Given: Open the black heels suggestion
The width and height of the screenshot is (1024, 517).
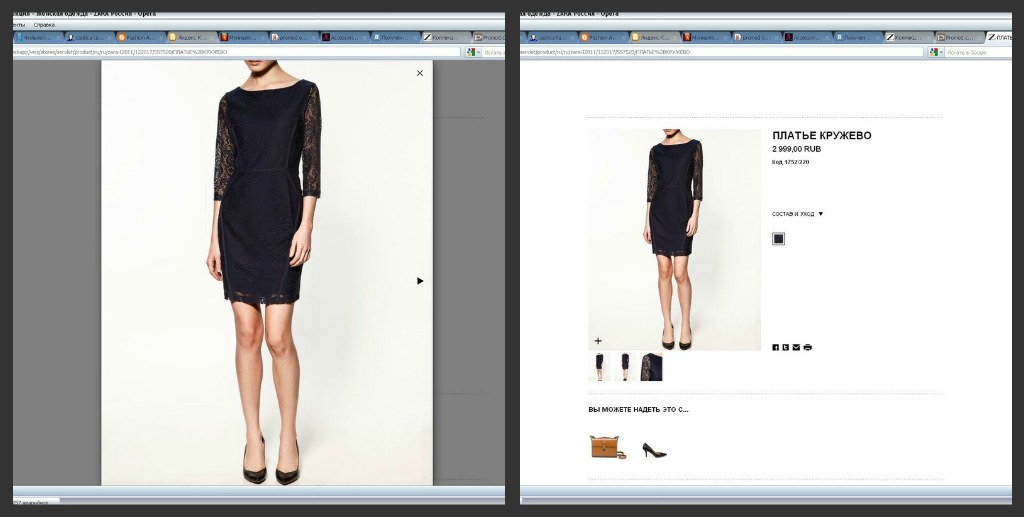Looking at the screenshot, I should pos(654,450).
